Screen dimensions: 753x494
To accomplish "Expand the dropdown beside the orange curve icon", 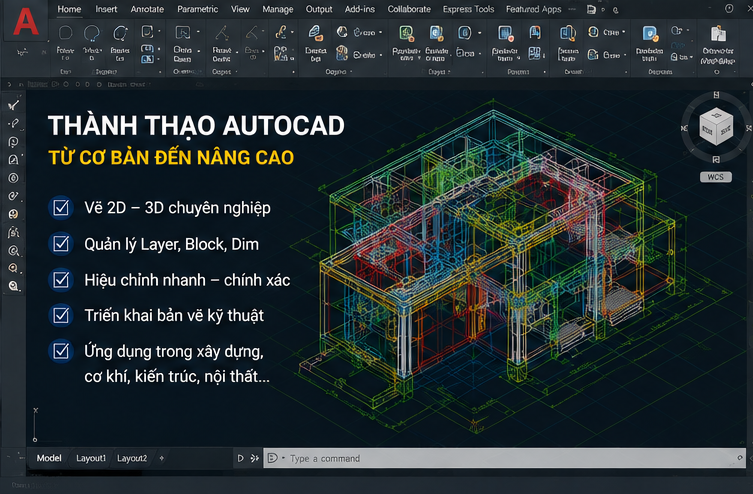I will [x=292, y=32].
